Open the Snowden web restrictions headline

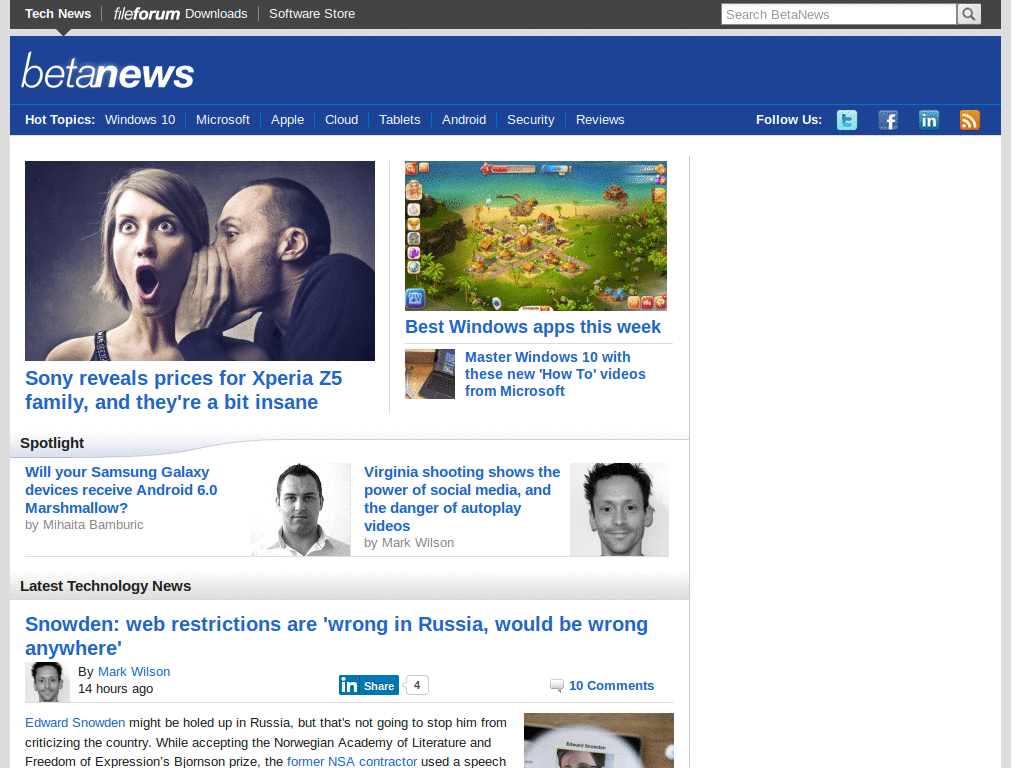pos(336,636)
